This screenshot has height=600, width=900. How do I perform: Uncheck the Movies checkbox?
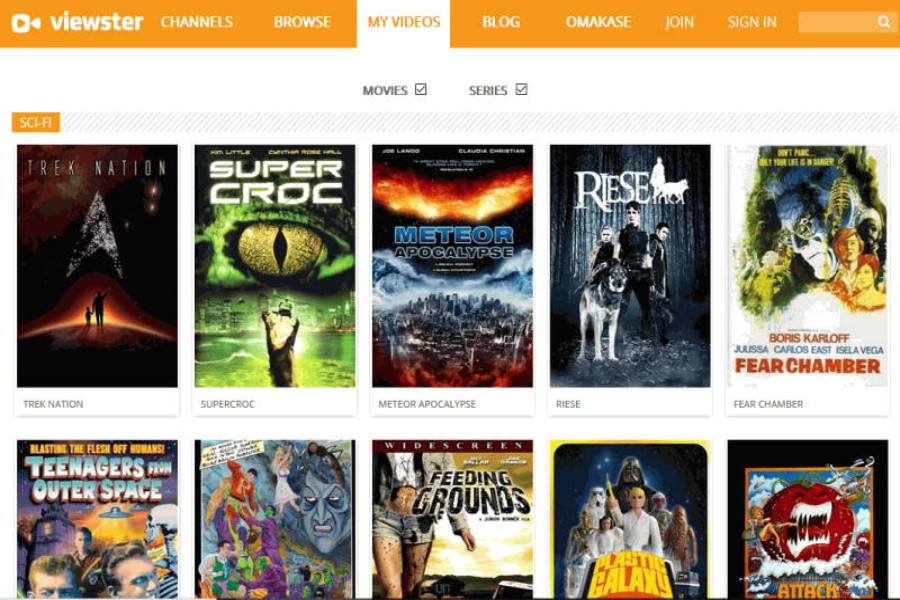(x=421, y=90)
